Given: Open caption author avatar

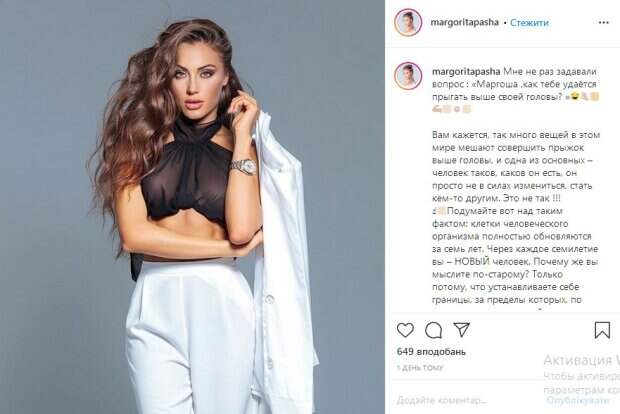Looking at the screenshot, I should [x=408, y=76].
